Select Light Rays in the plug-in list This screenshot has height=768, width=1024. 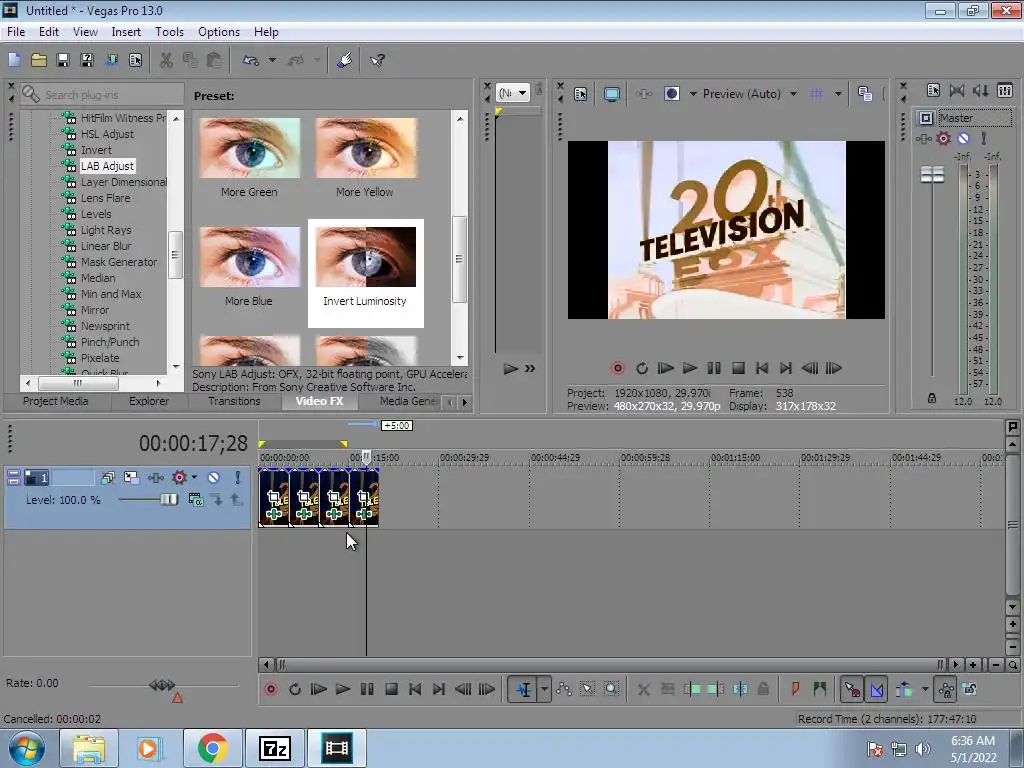[x=106, y=230]
